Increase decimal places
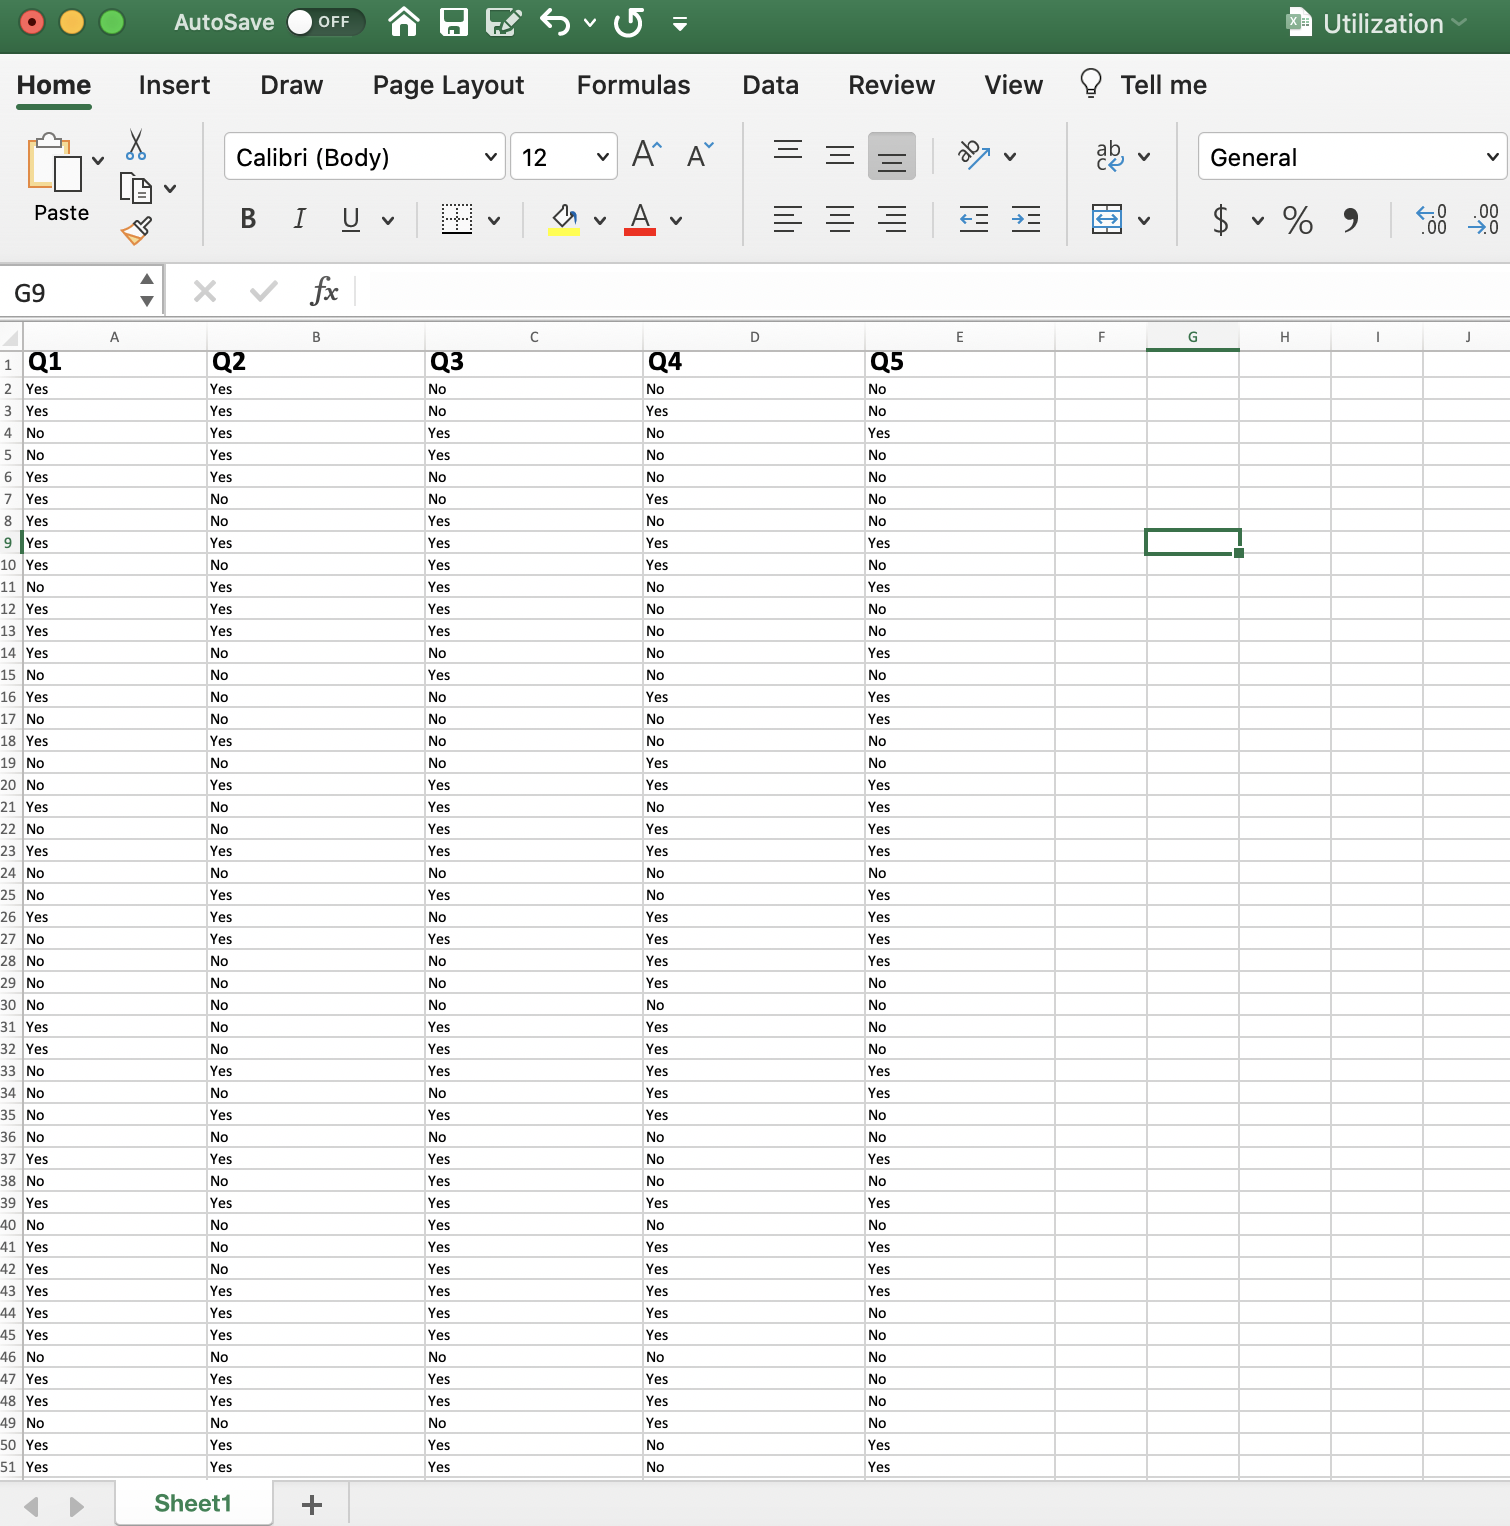This screenshot has width=1510, height=1526. (1431, 219)
